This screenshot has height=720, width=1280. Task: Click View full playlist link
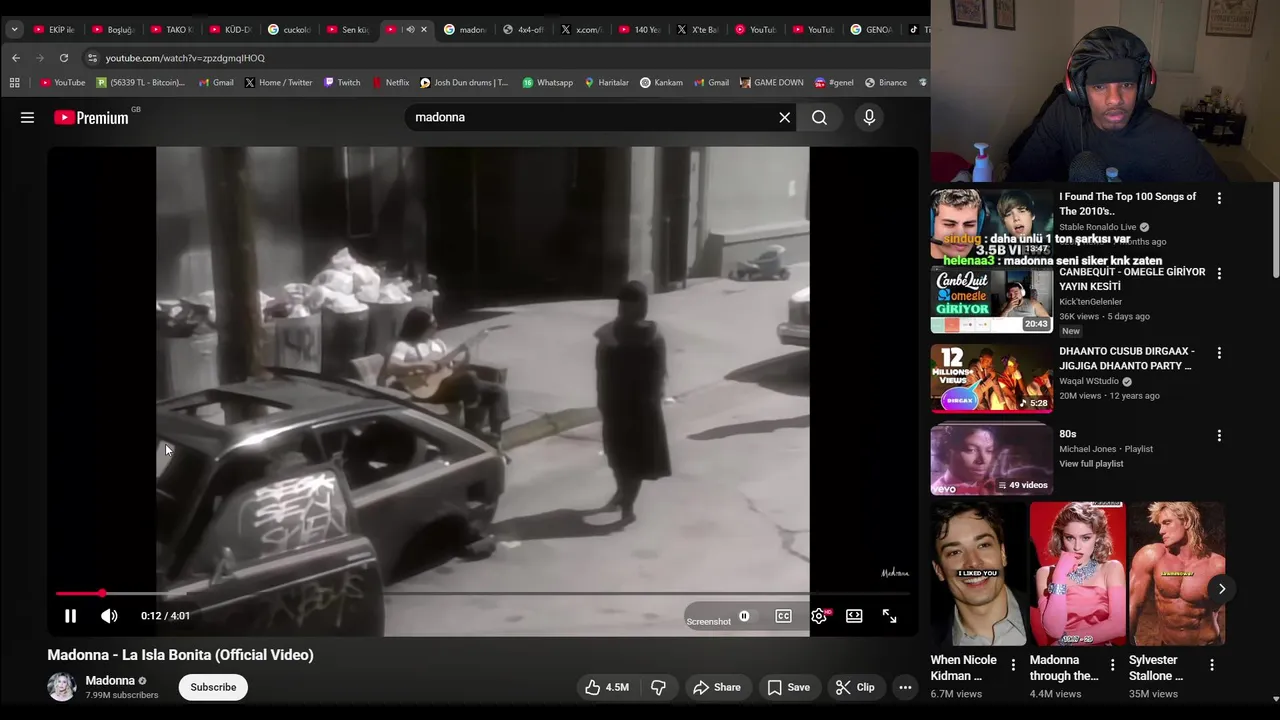(x=1091, y=464)
